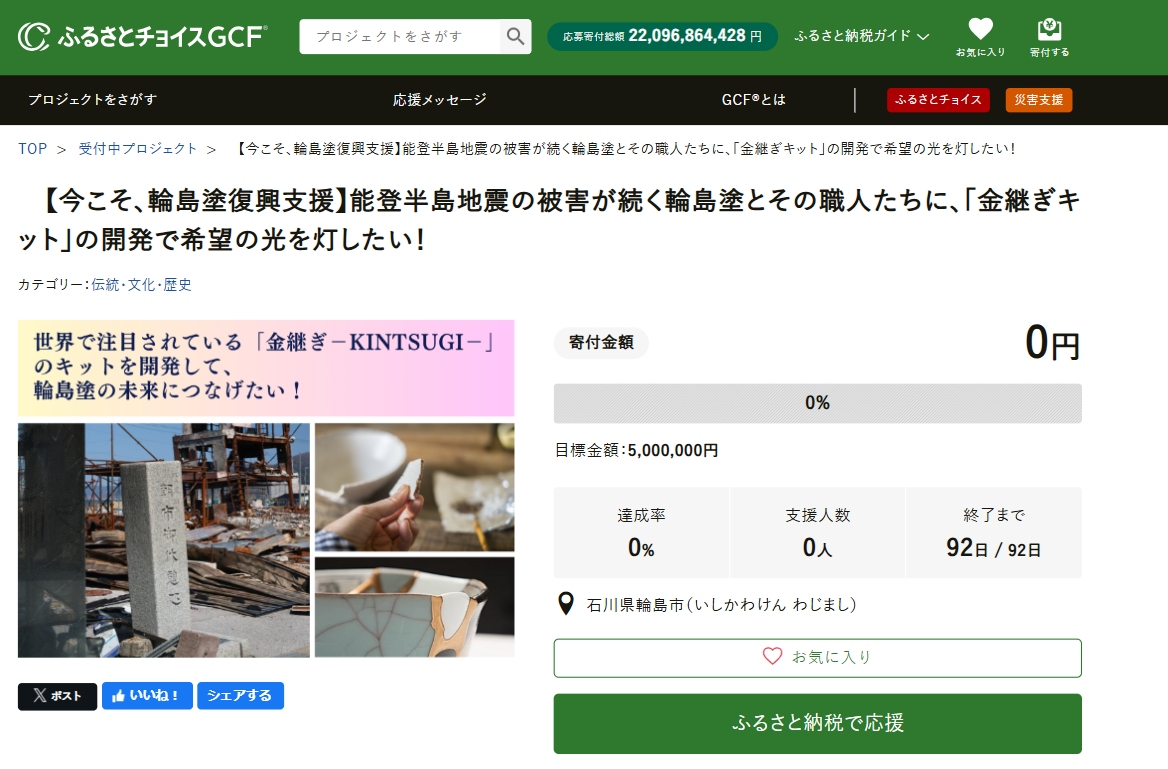Click the magnifying glass search icon
Image resolution: width=1168 pixels, height=769 pixels.
[515, 37]
